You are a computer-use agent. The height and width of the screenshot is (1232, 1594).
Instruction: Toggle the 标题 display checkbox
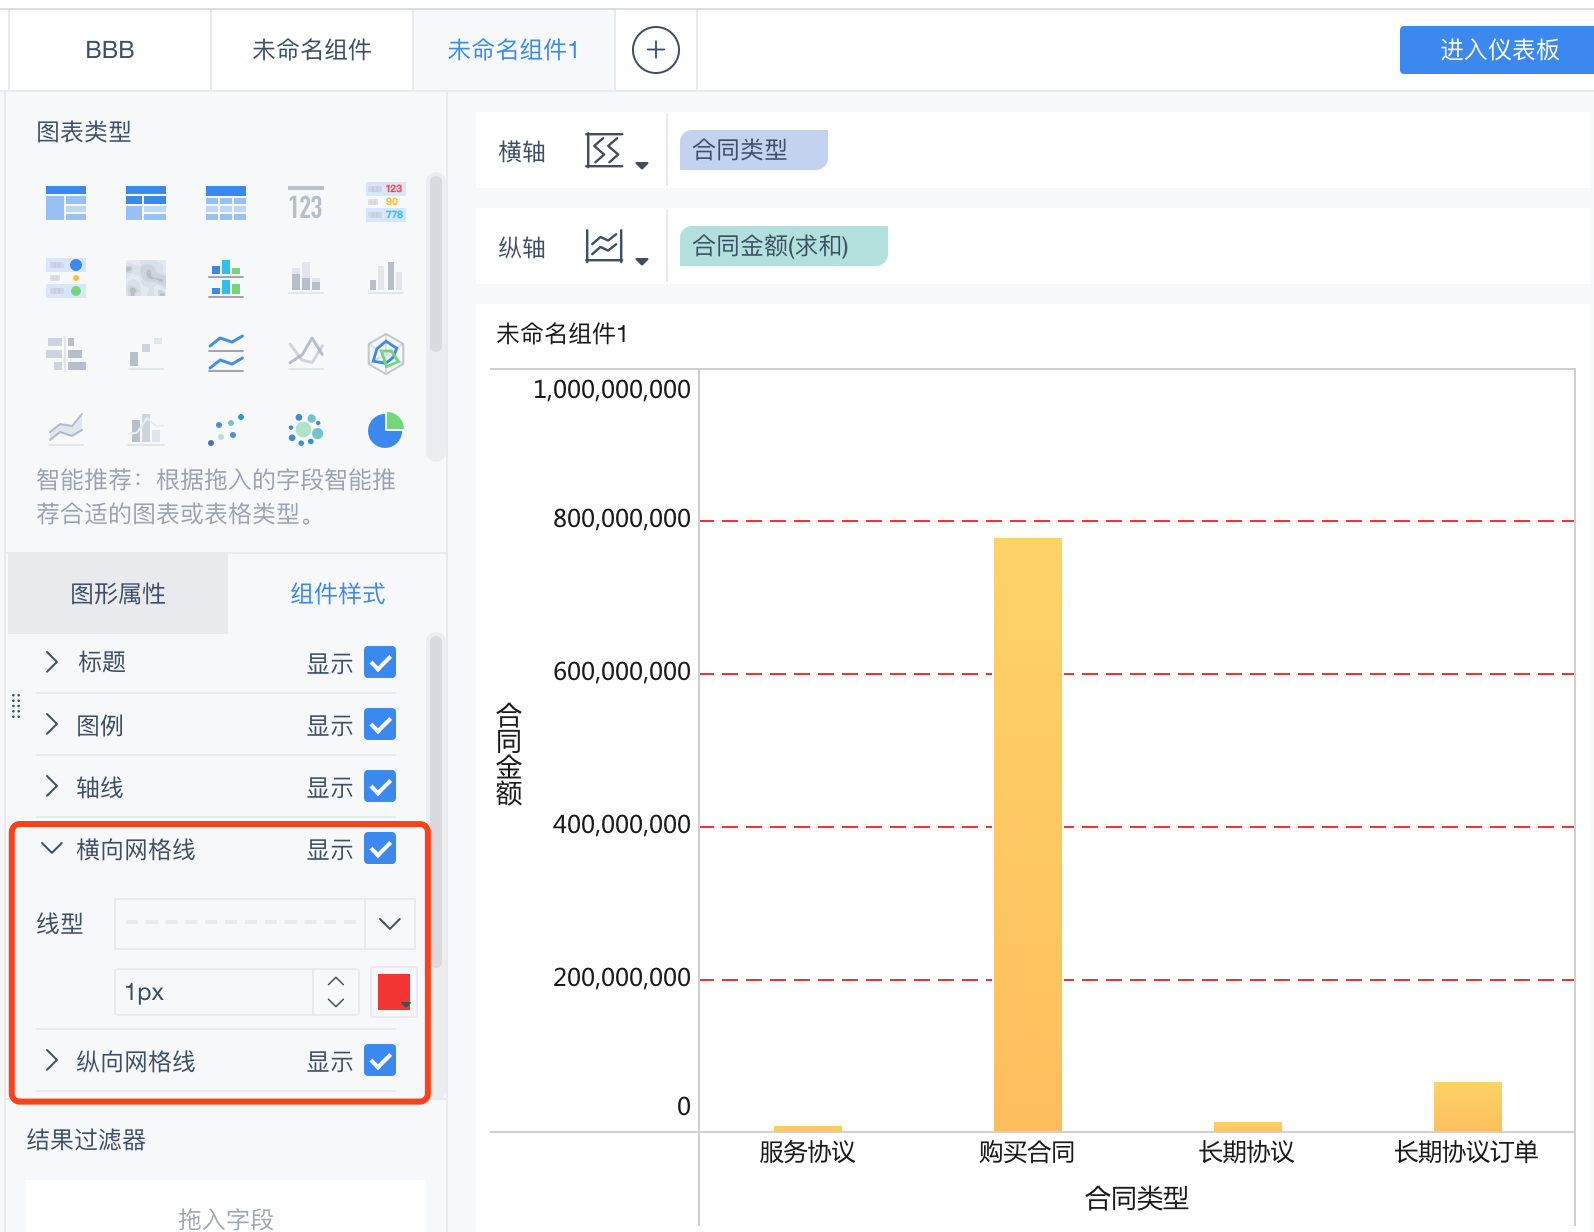click(380, 662)
